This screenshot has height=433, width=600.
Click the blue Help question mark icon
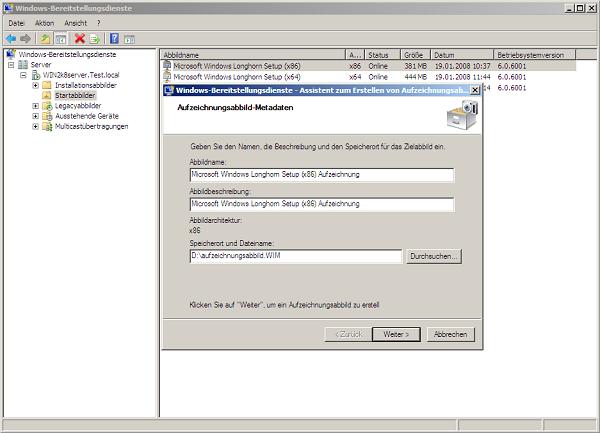click(114, 39)
